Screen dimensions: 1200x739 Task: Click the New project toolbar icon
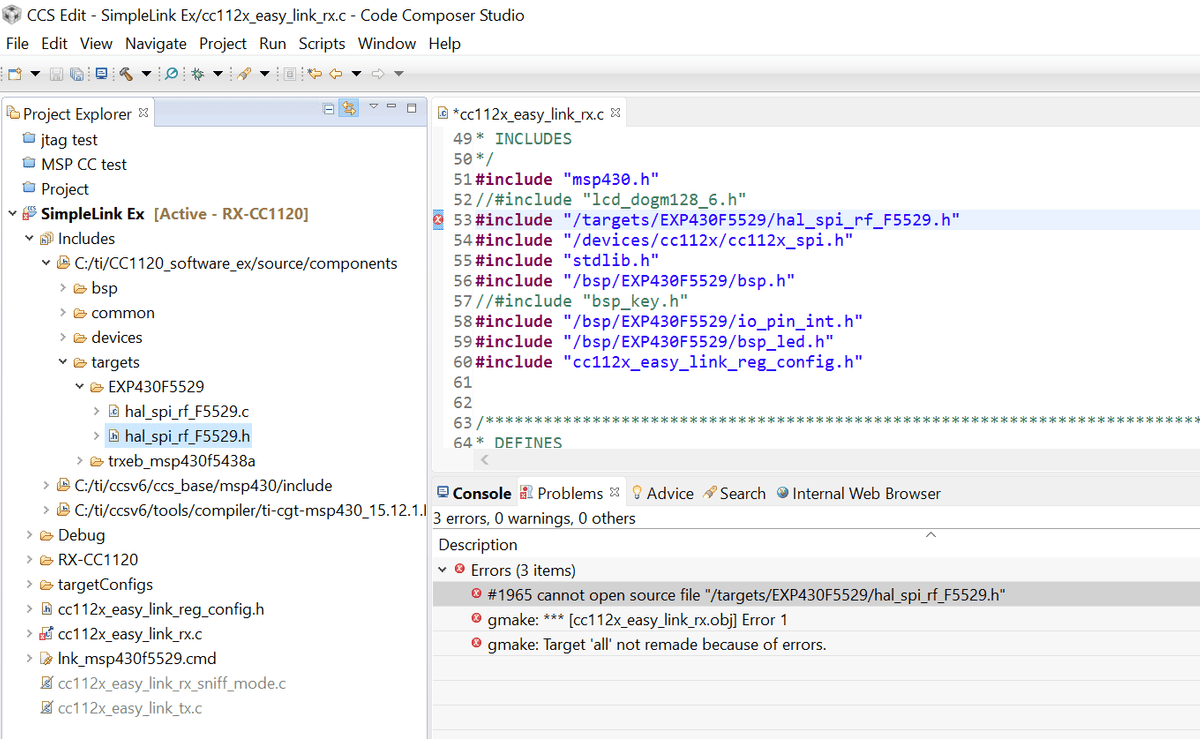[15, 74]
